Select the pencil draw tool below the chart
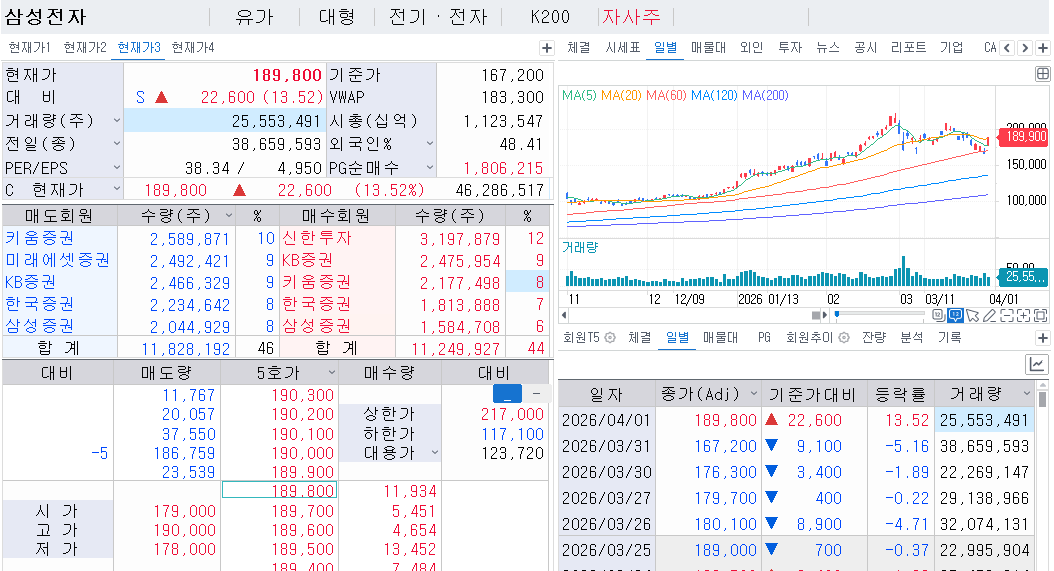 click(989, 315)
